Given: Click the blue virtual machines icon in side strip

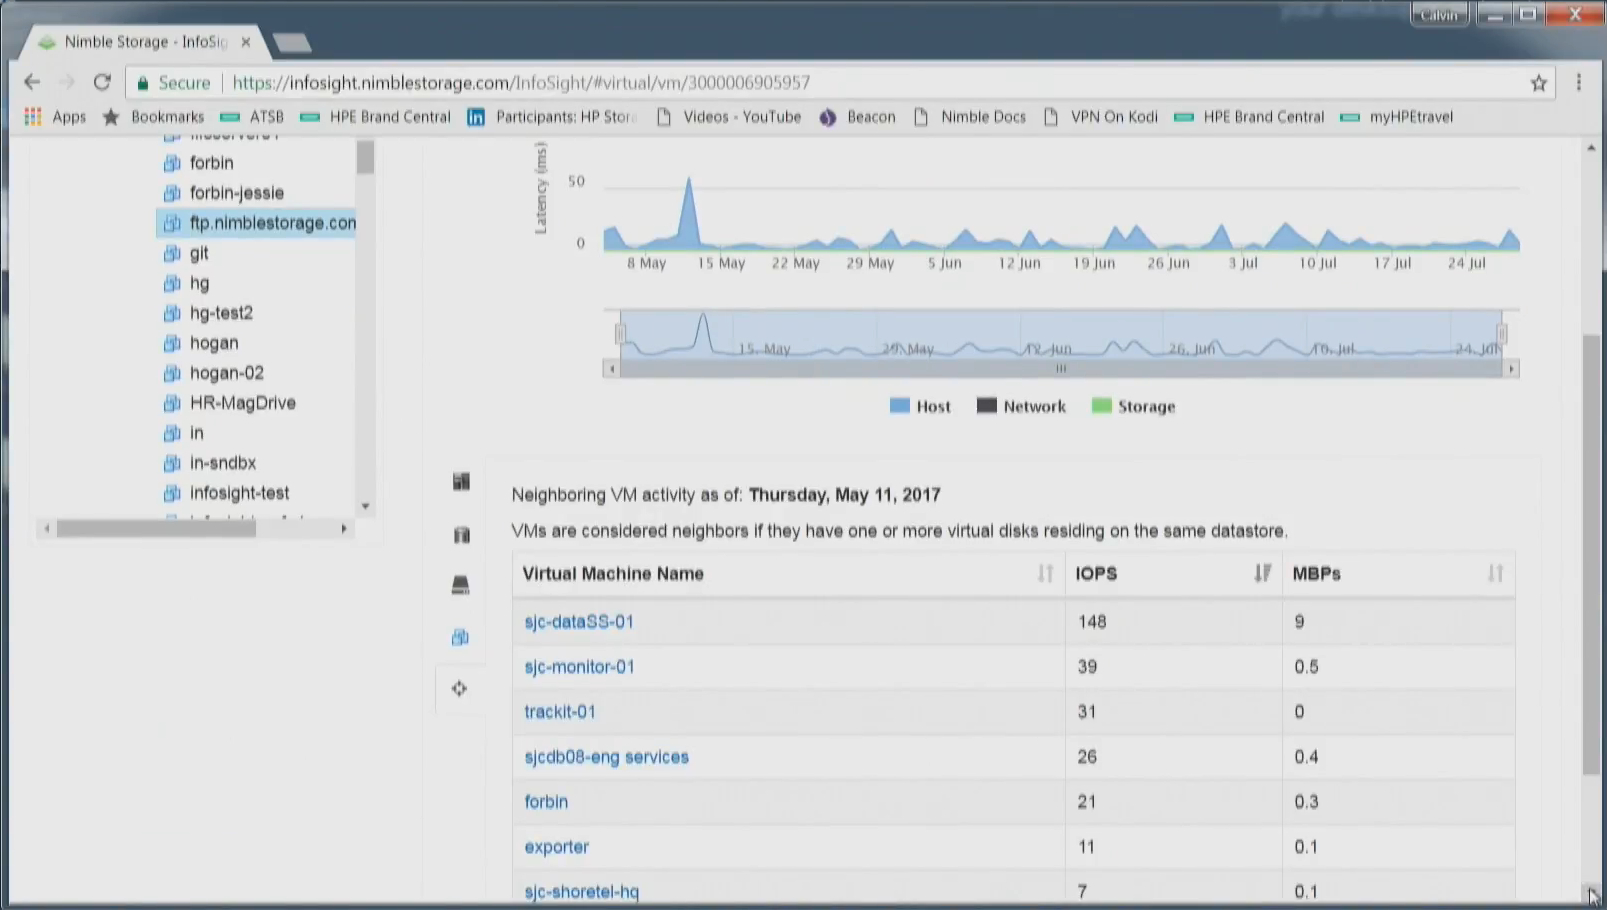Looking at the screenshot, I should point(460,637).
